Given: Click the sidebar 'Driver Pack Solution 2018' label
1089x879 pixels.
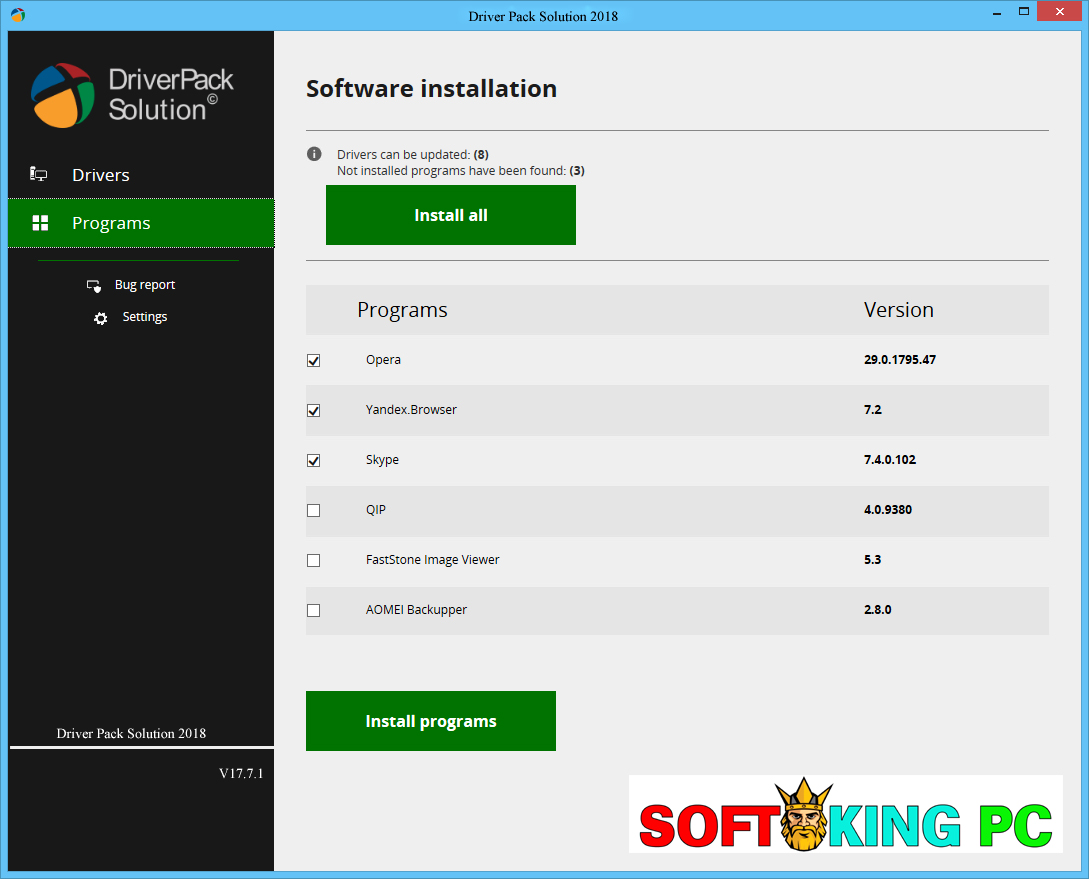Looking at the screenshot, I should pos(131,733).
